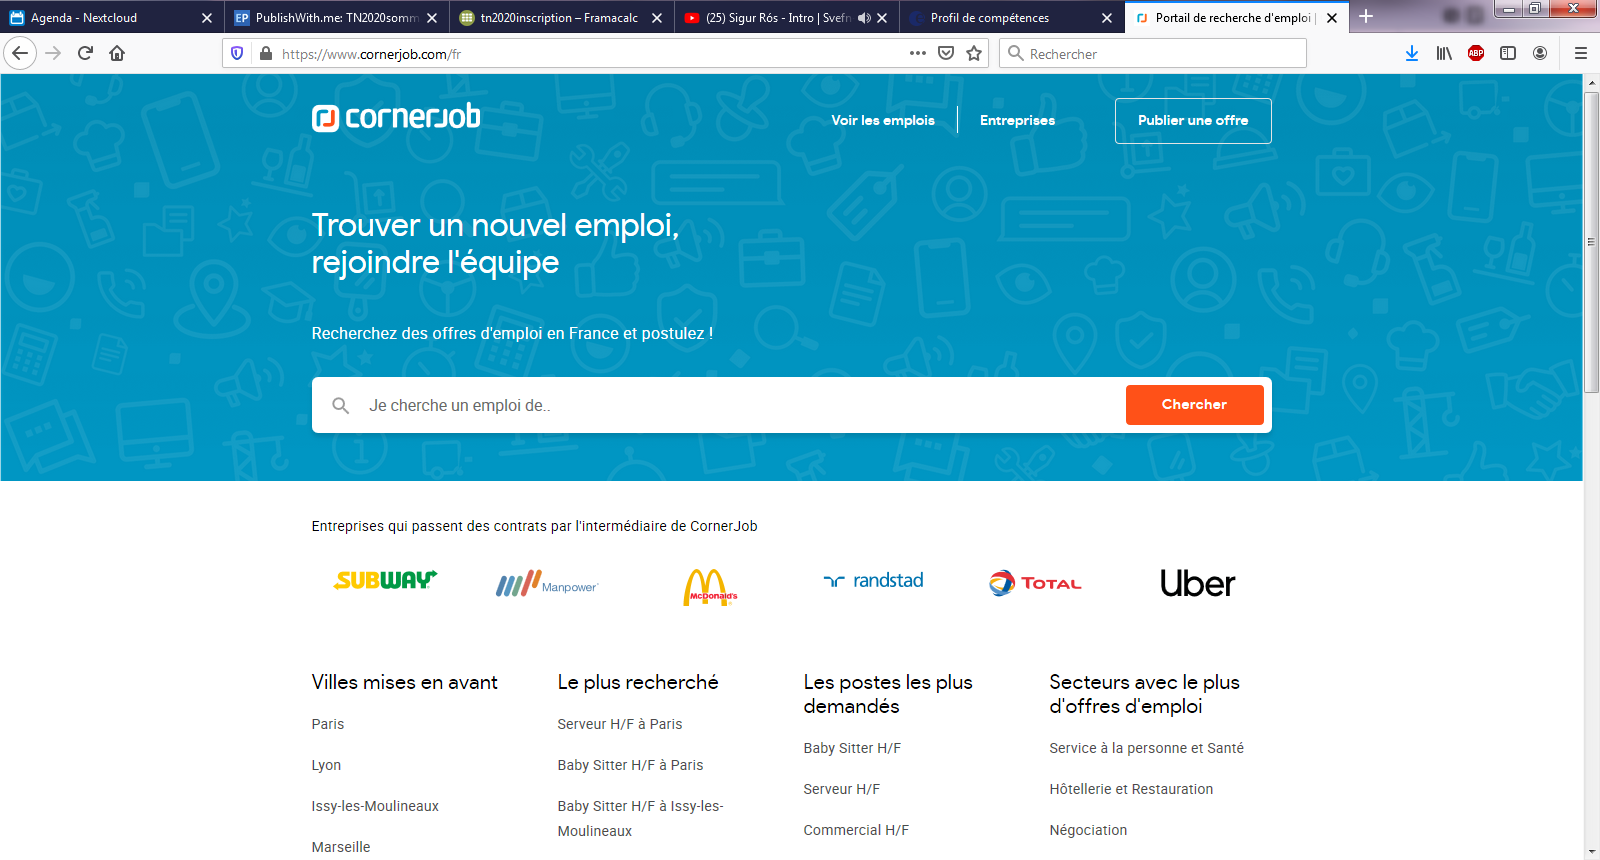This screenshot has height=860, width=1600.
Task: Switch to the Agenda - Nextcloud tab
Action: [x=100, y=18]
